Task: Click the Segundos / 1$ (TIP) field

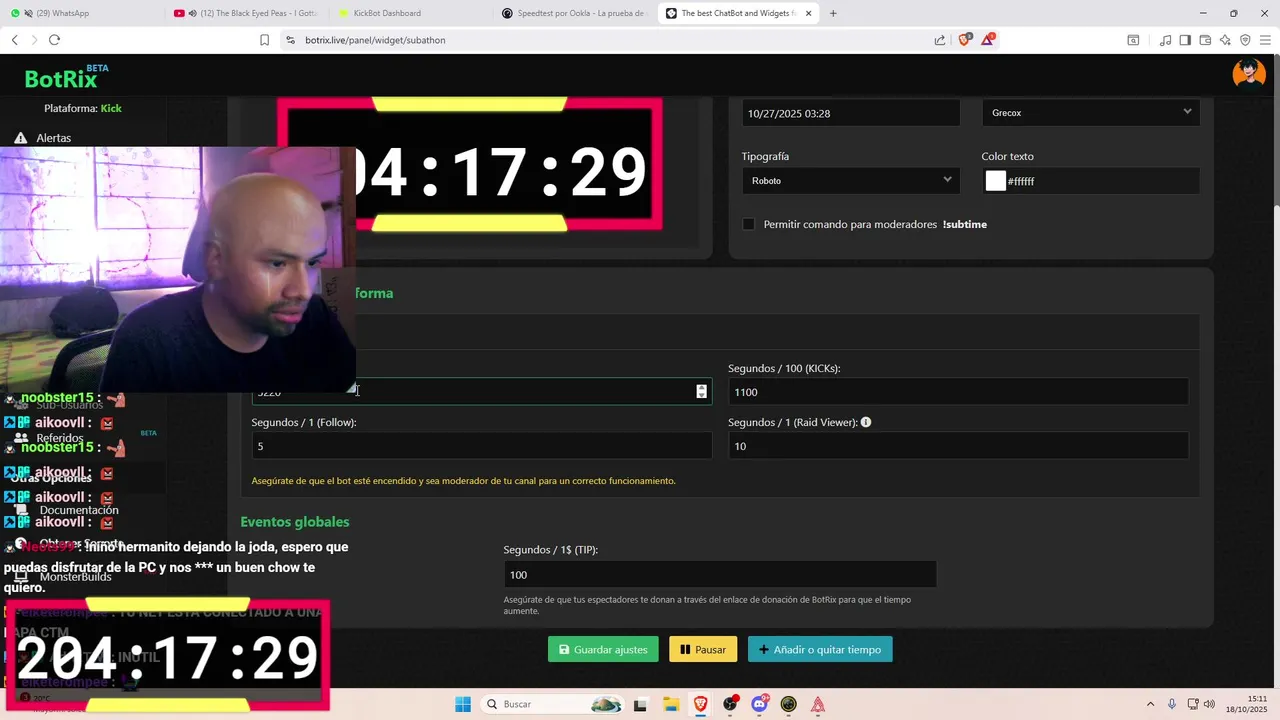Action: (x=720, y=574)
